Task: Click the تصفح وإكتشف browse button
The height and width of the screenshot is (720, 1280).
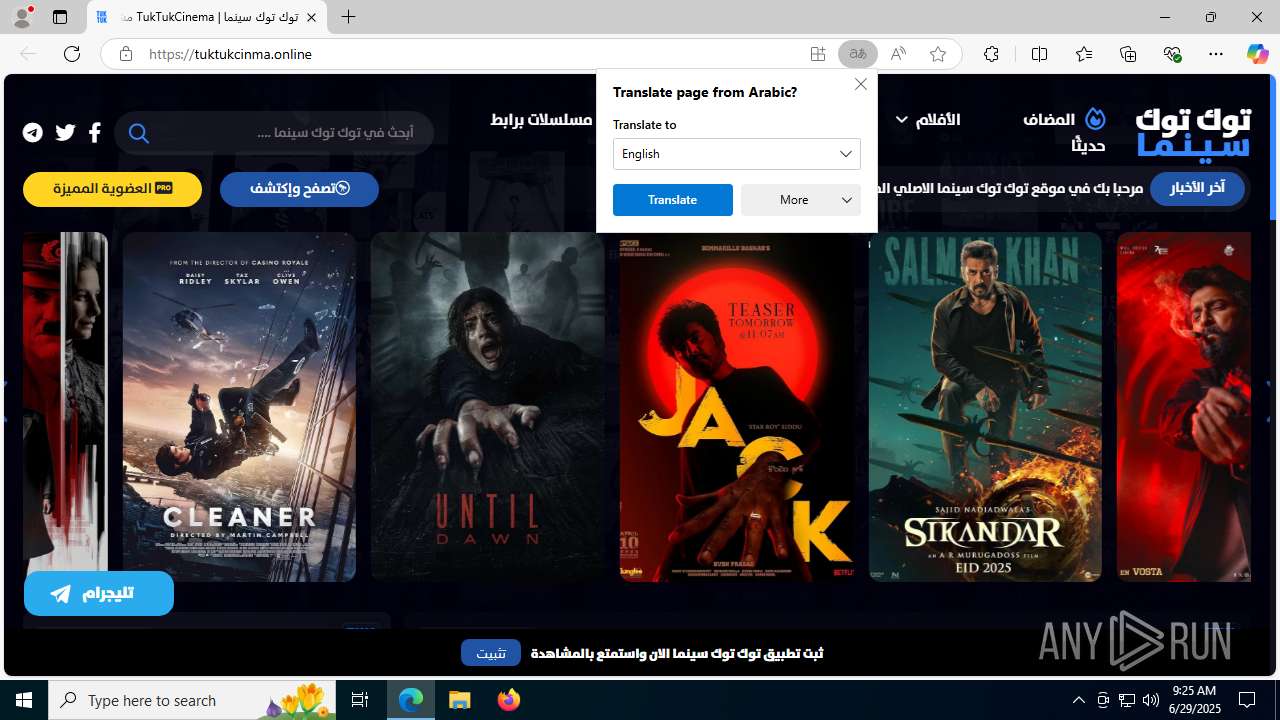Action: [x=299, y=189]
